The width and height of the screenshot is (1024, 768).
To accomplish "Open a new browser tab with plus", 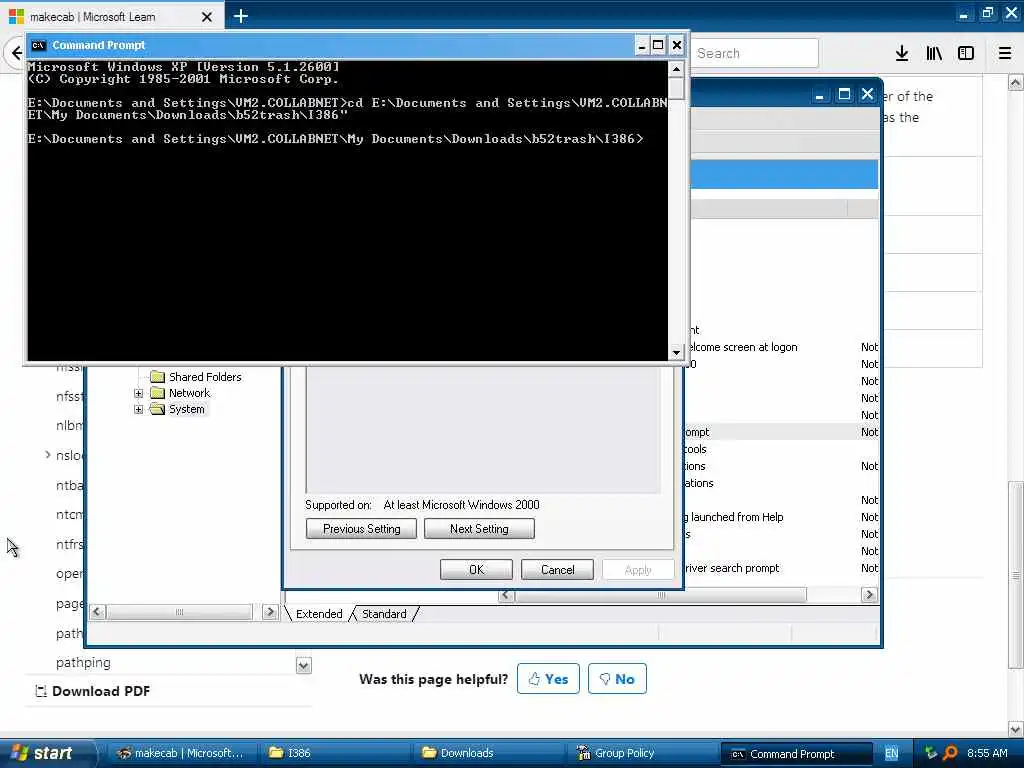I will coord(240,16).
